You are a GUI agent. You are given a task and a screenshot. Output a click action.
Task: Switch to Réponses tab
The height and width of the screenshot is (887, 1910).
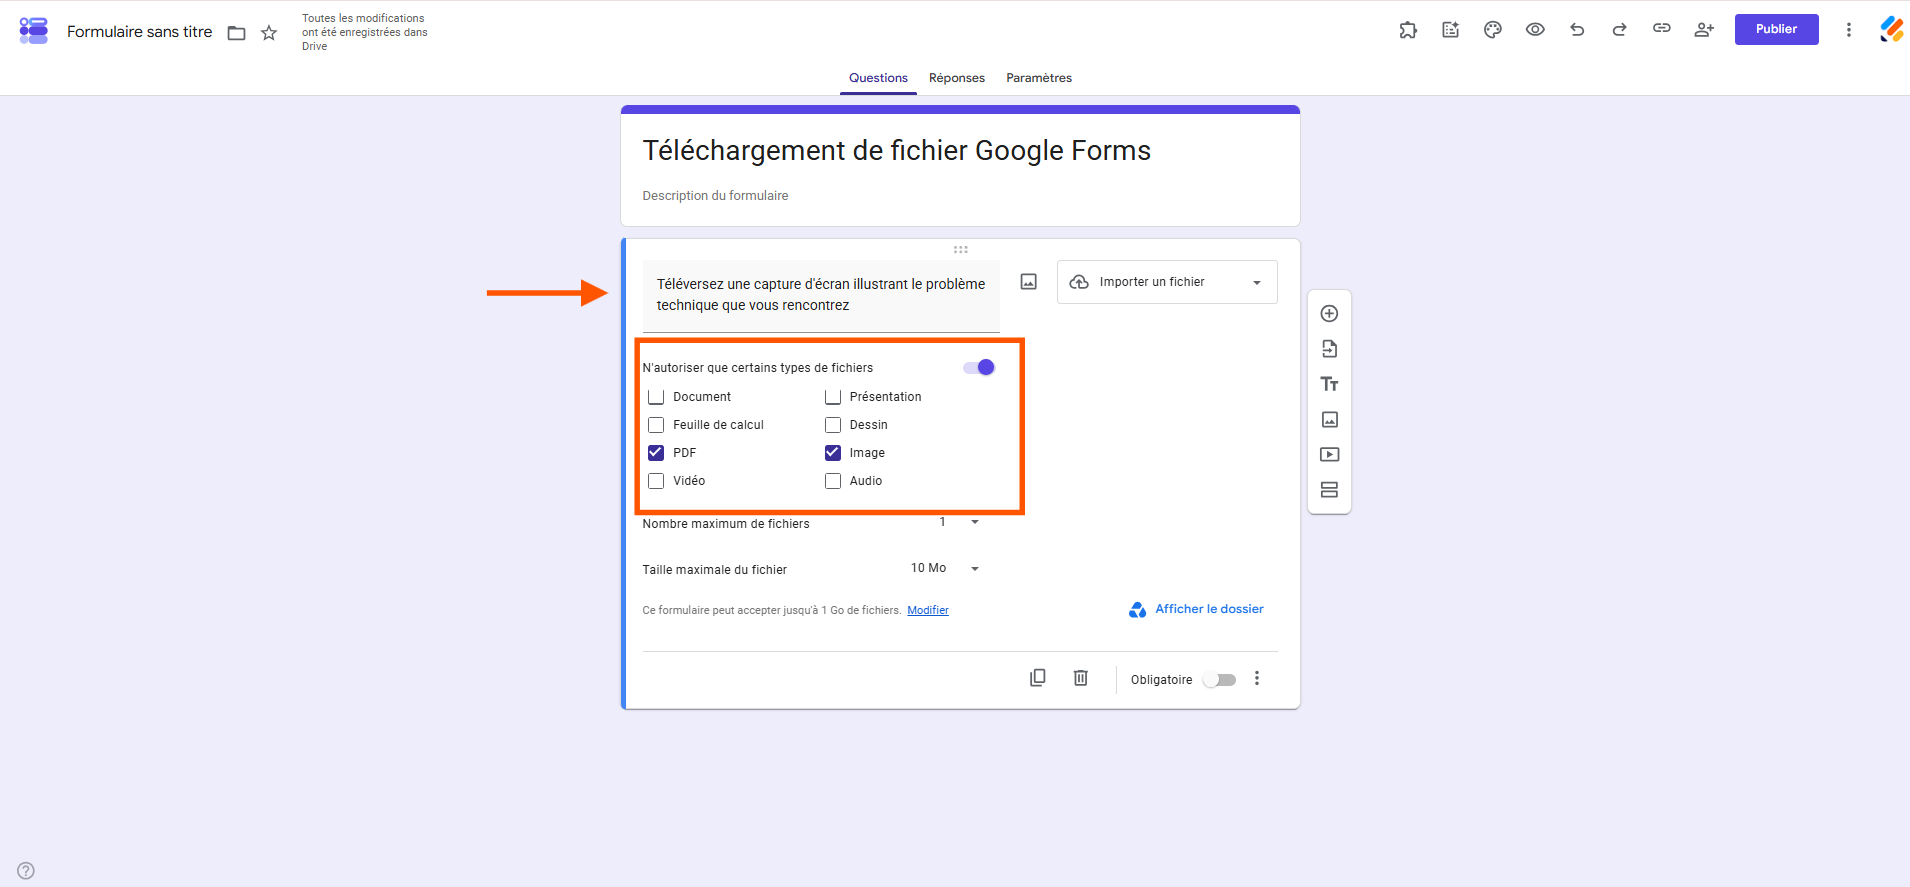point(957,78)
